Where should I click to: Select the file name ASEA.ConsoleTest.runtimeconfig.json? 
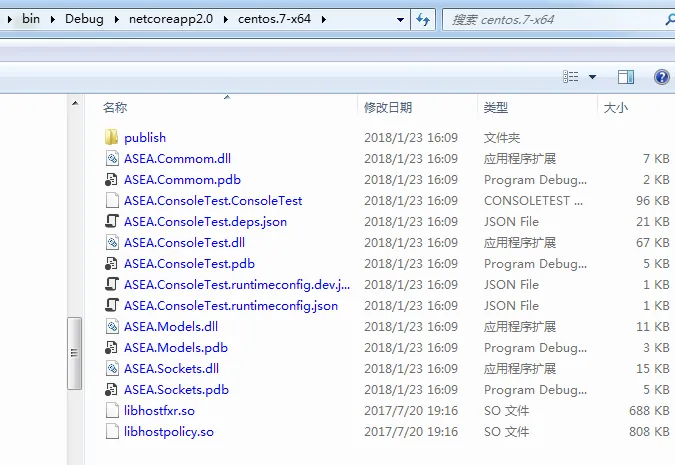pos(231,306)
